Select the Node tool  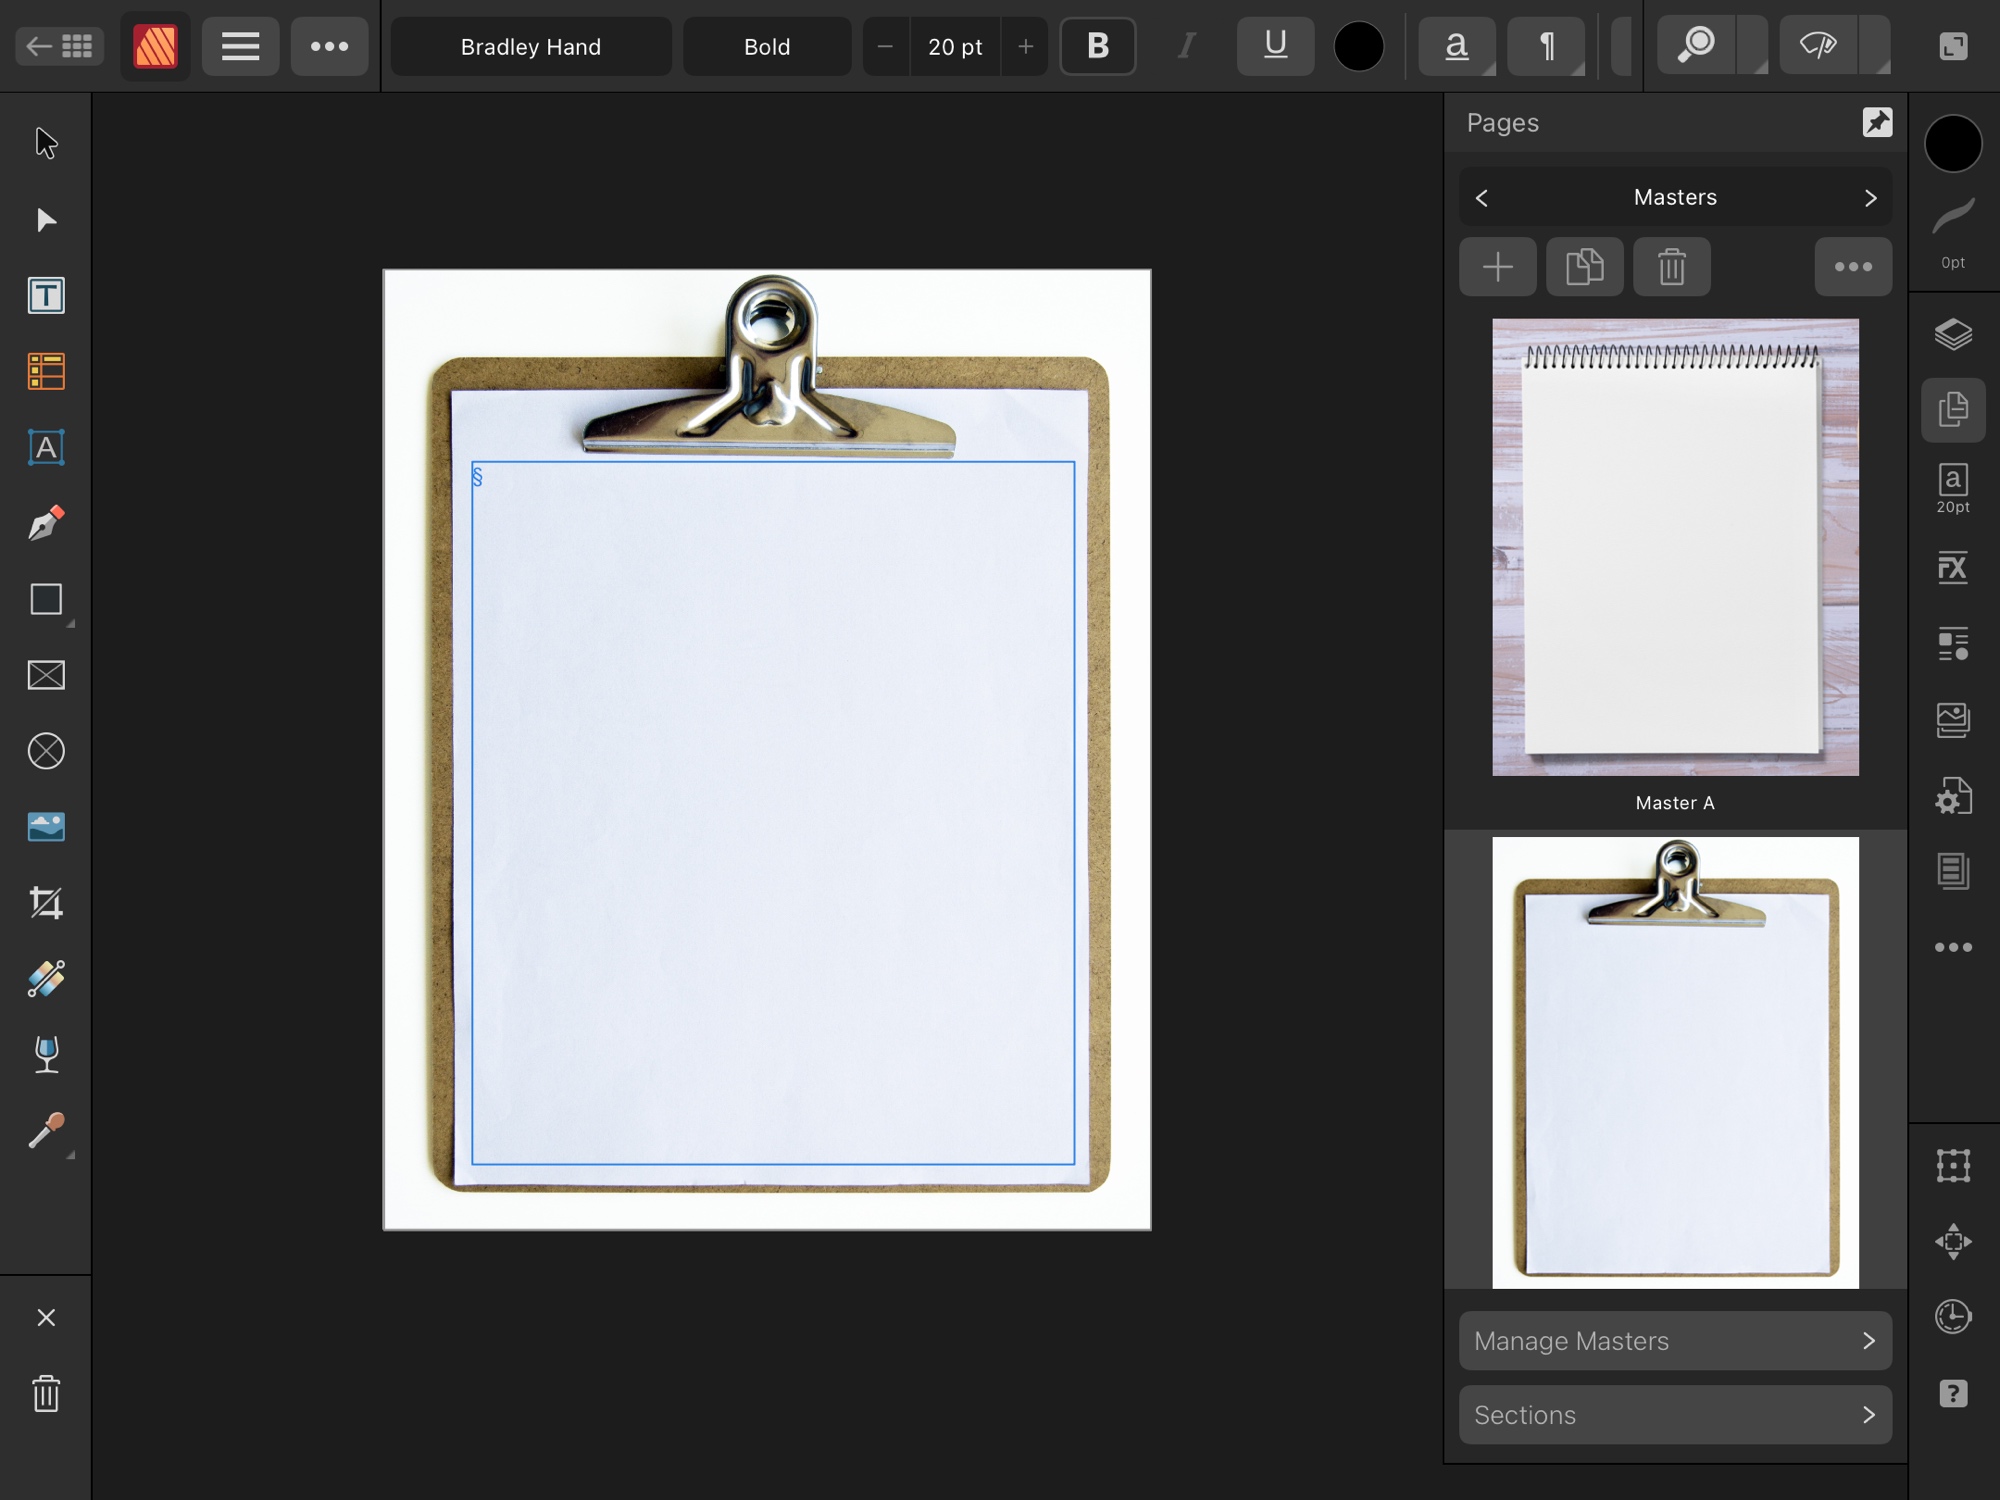(46, 220)
